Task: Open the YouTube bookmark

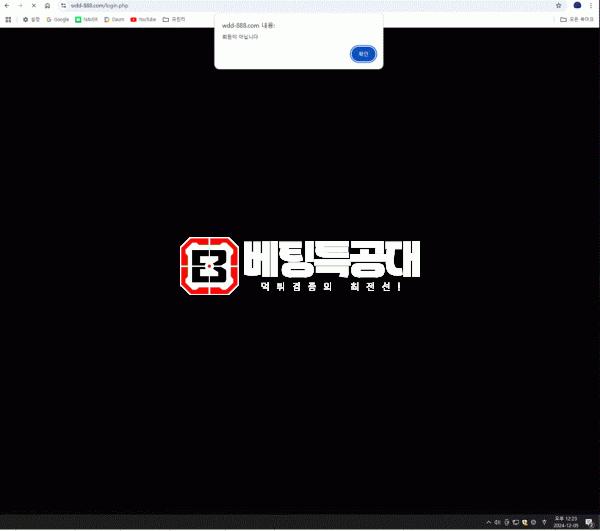Action: (143, 20)
